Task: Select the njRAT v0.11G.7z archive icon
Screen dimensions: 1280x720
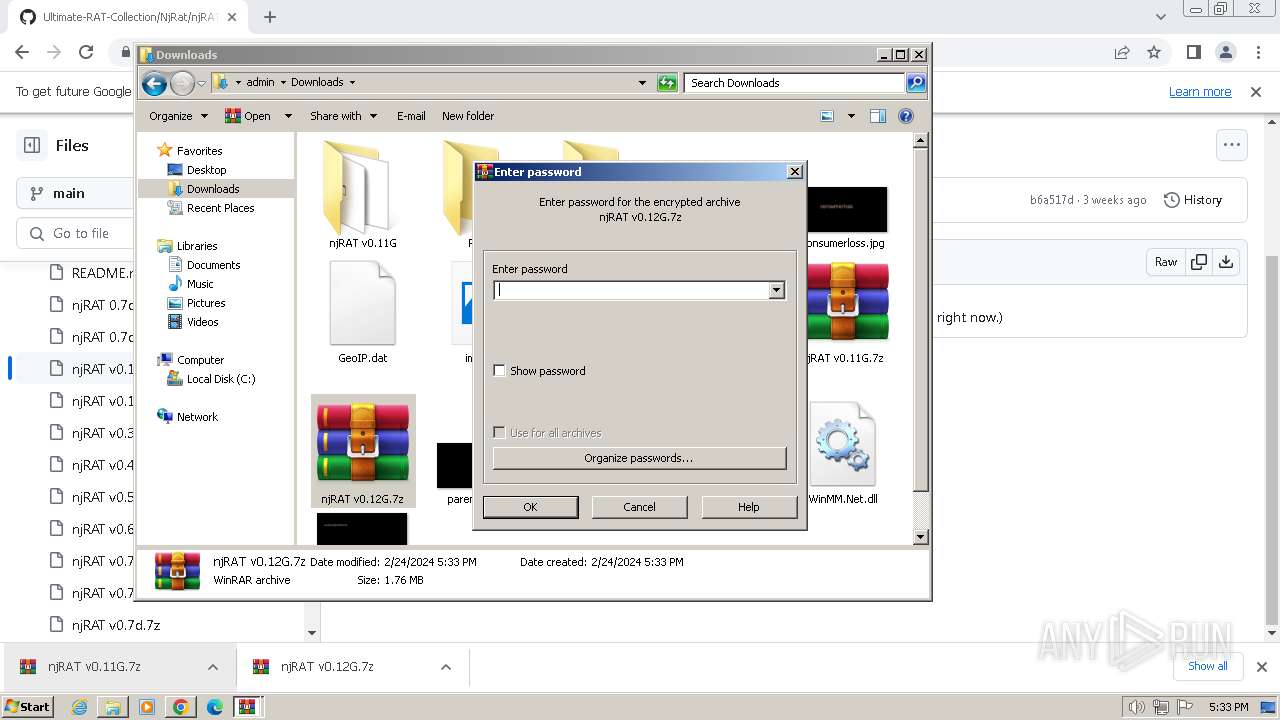Action: pyautogui.click(x=846, y=302)
